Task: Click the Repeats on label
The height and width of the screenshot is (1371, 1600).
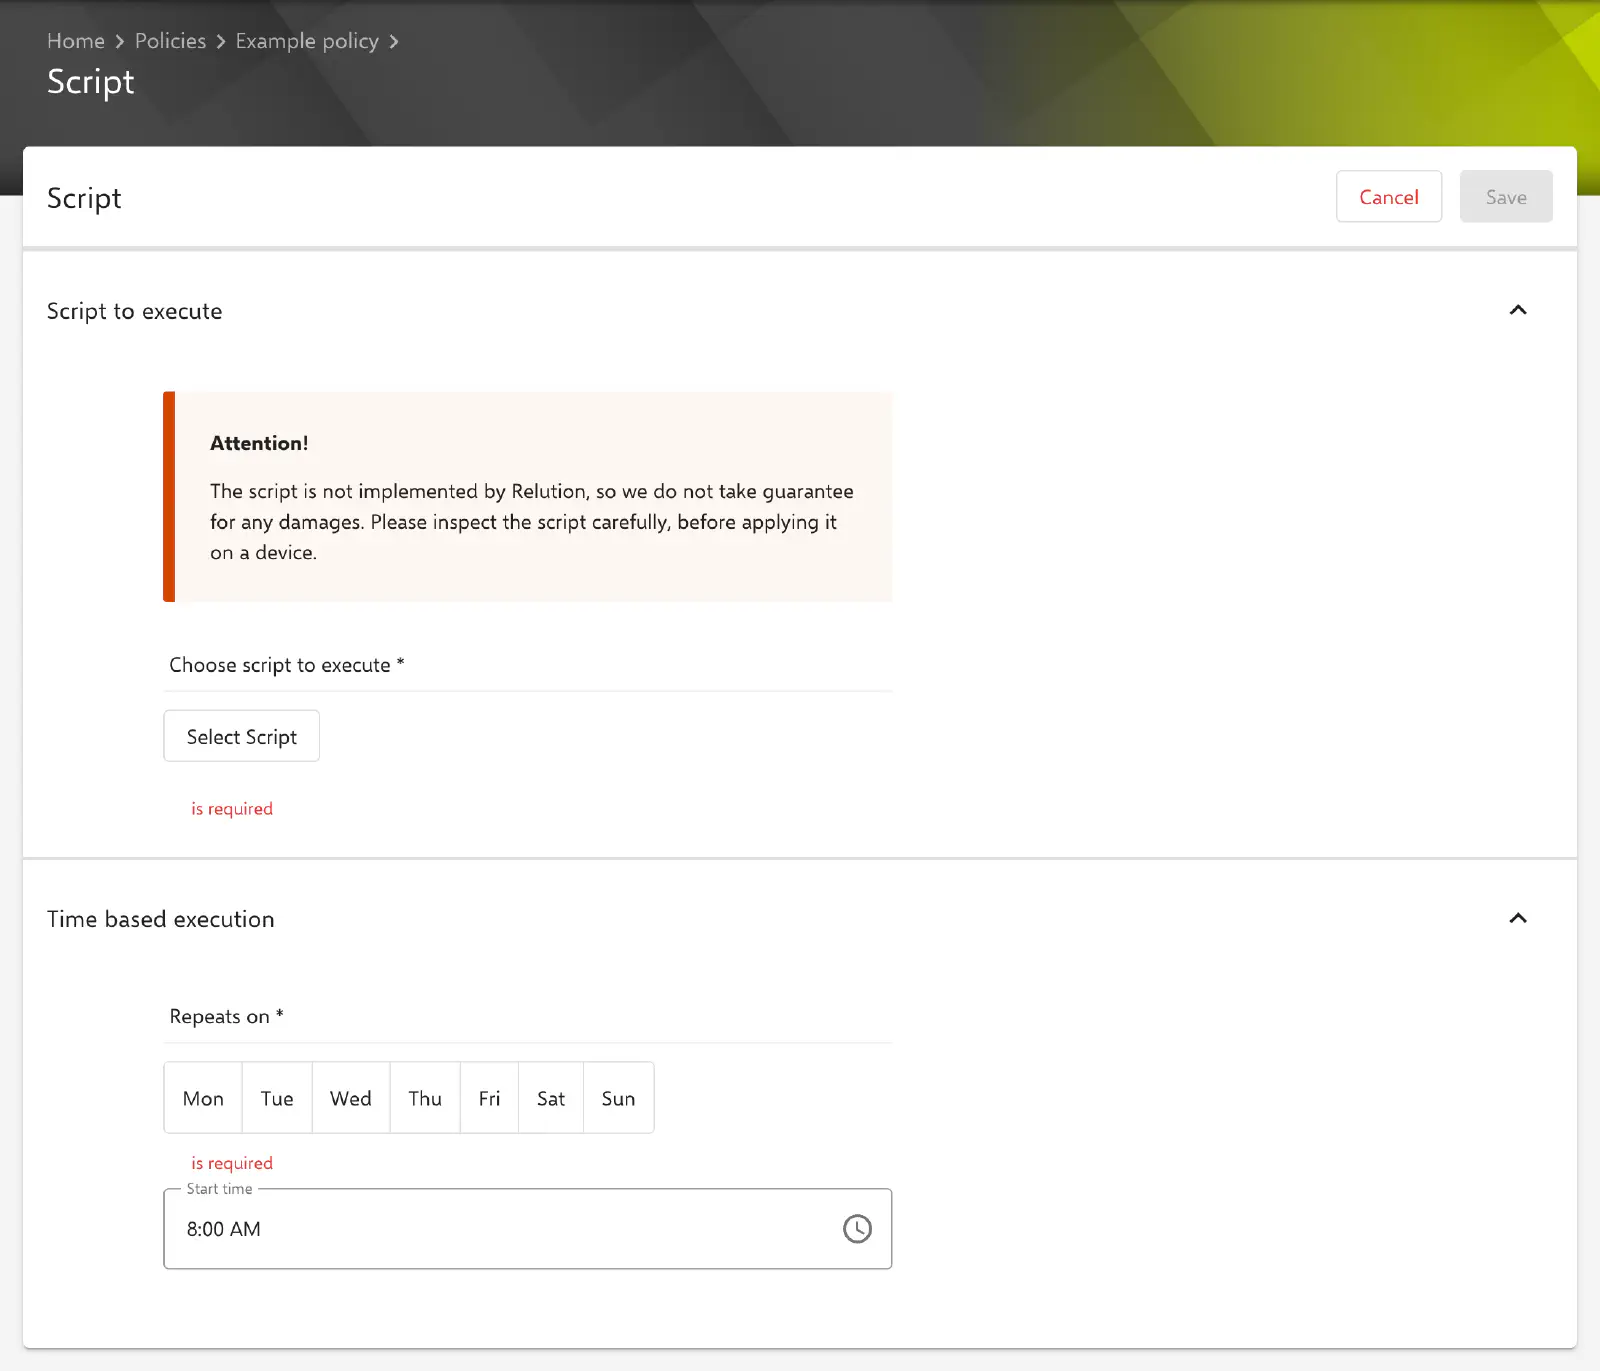Action: point(227,1016)
